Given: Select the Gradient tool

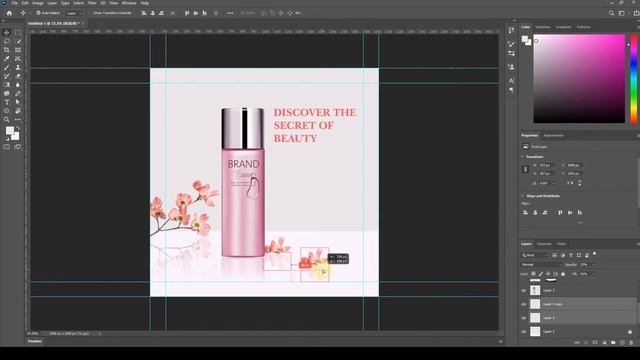Looking at the screenshot, I should coord(7,85).
